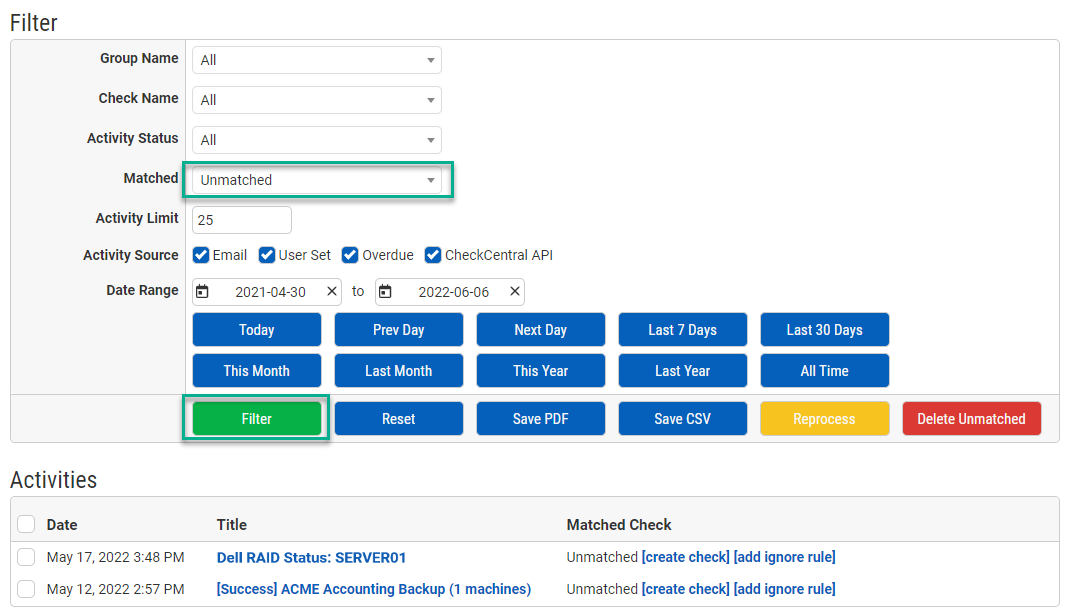This screenshot has height=609, width=1067.
Task: Click the Delete Unmatched button
Action: (971, 418)
